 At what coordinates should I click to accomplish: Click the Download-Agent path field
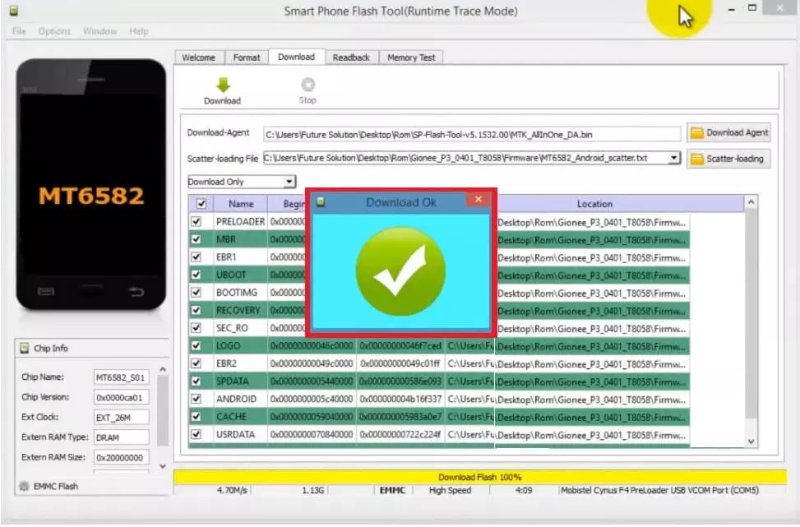(472, 135)
